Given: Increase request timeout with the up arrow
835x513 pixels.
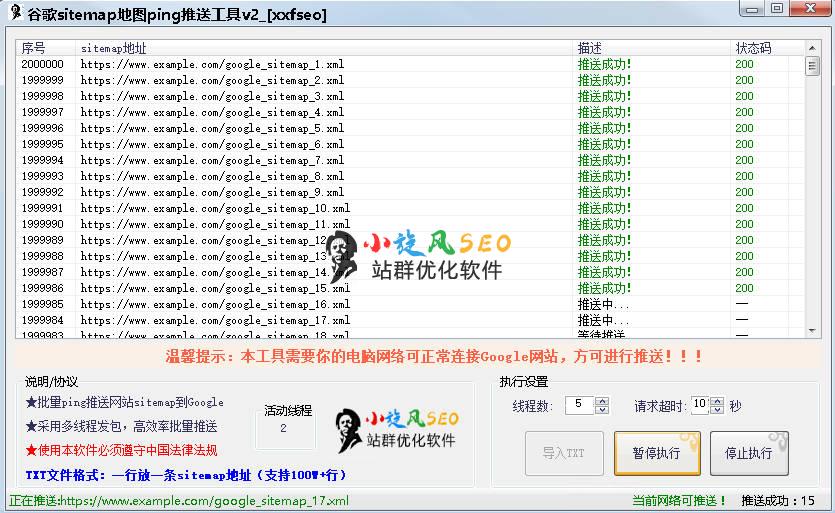Looking at the screenshot, I should (x=717, y=401).
